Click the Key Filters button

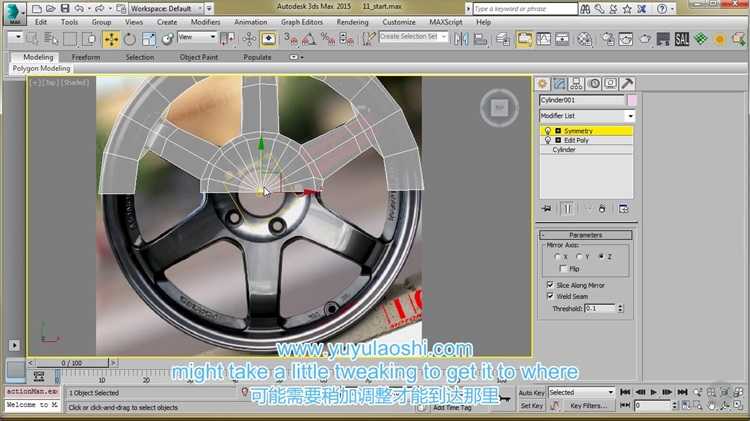[x=588, y=406]
